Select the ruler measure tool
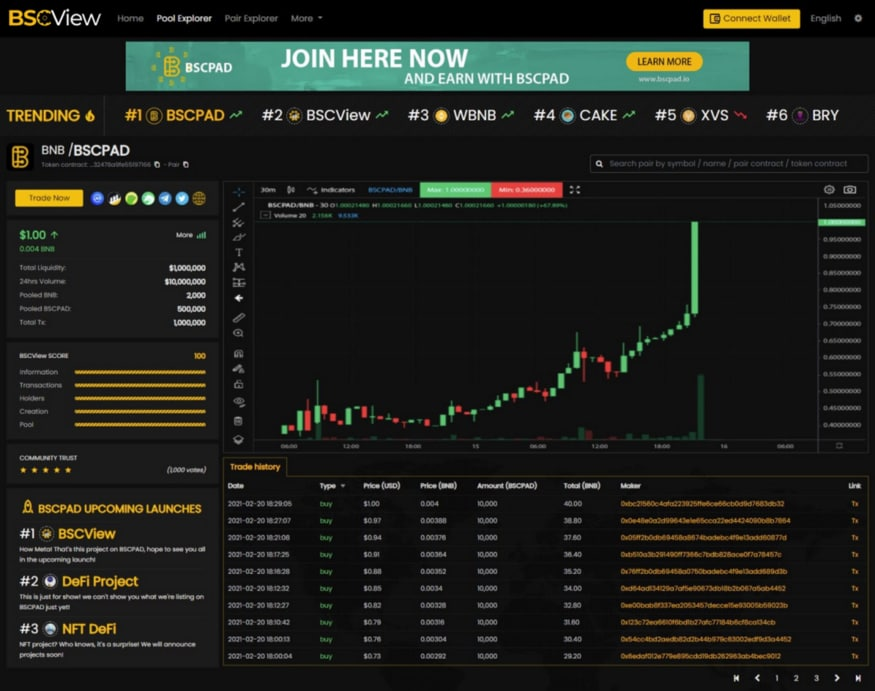Viewport: 875px width, 691px height. (239, 318)
